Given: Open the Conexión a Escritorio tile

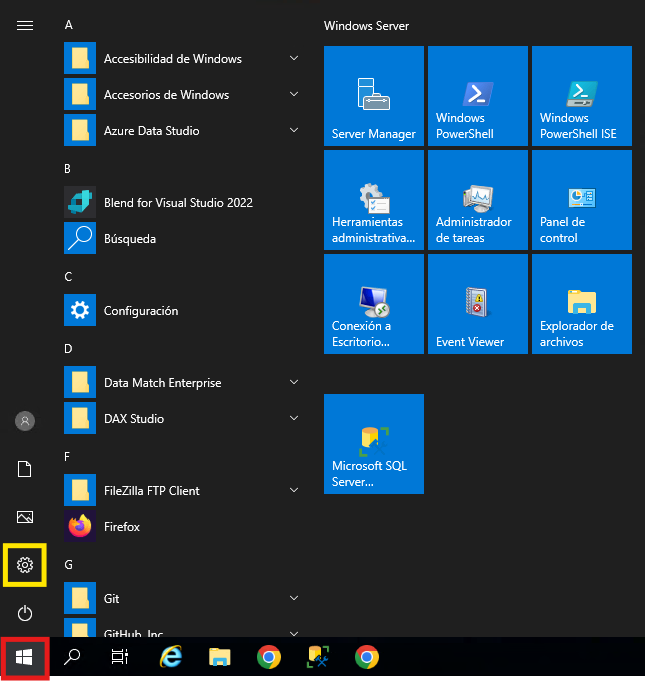Looking at the screenshot, I should coord(374,304).
